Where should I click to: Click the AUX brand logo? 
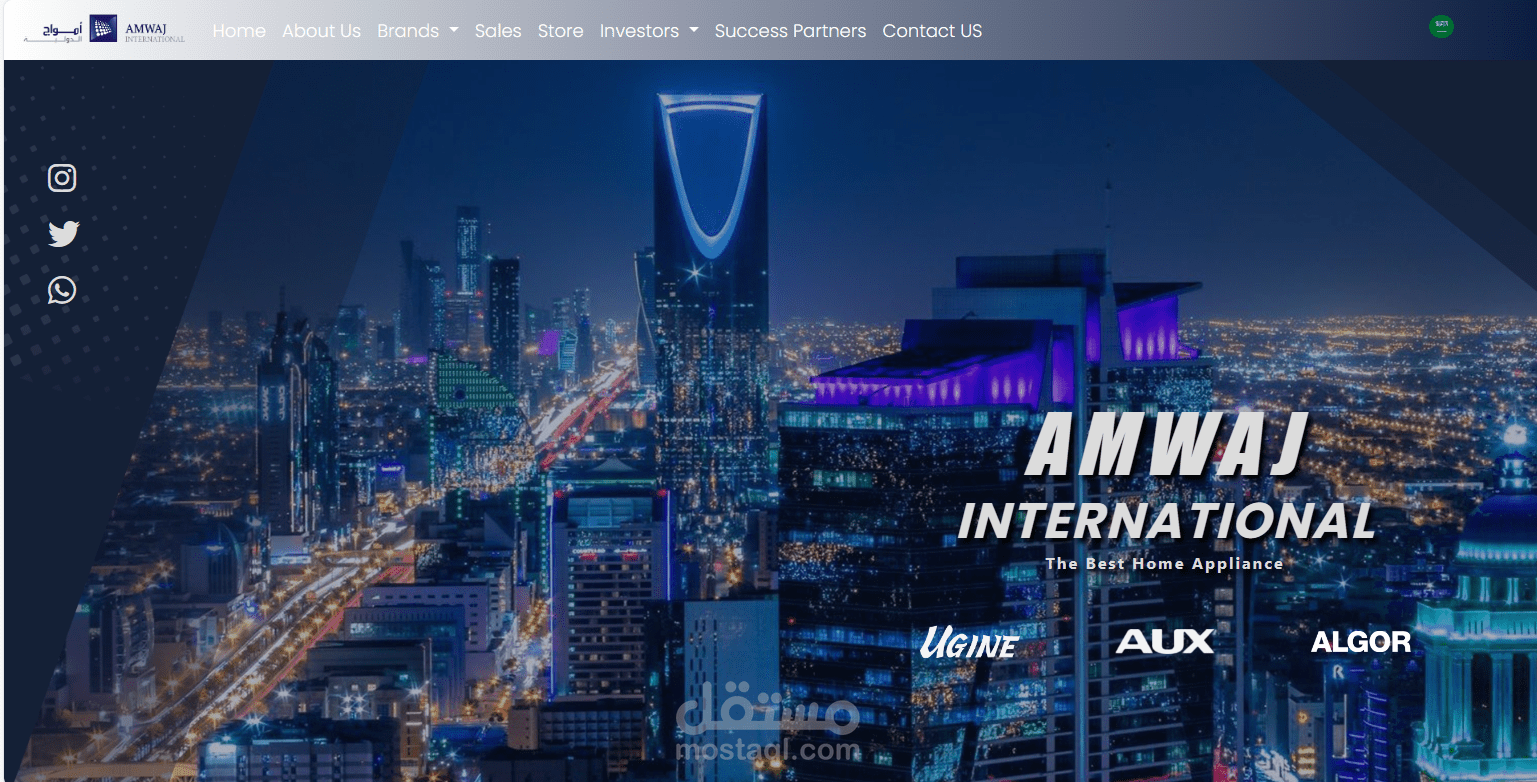tap(1165, 641)
